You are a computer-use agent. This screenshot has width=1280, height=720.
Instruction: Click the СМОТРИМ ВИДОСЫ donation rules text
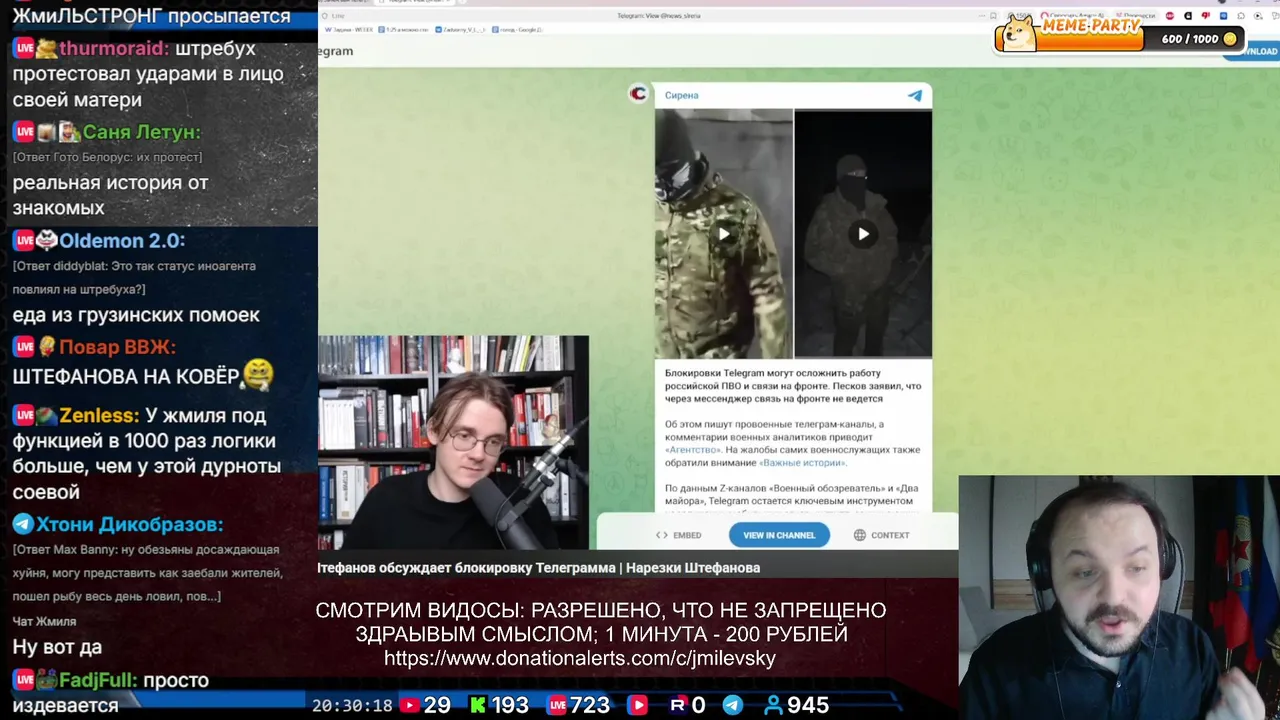click(601, 622)
